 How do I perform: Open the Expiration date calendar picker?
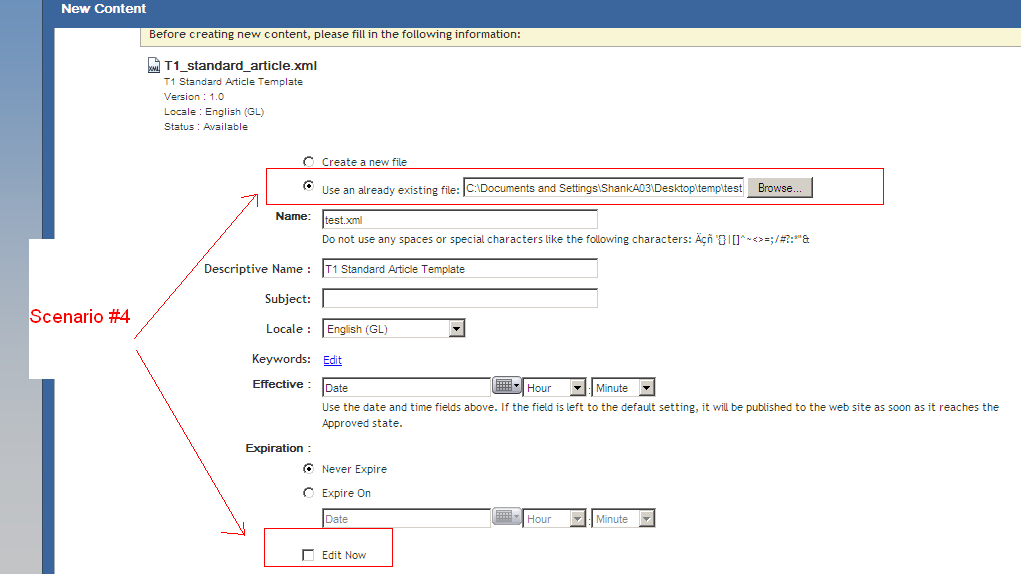click(x=507, y=517)
